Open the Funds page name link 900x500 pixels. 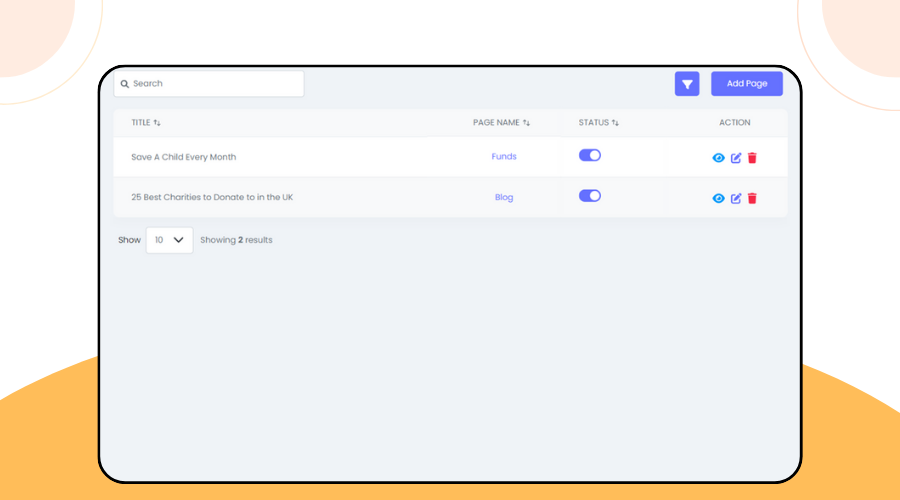pyautogui.click(x=504, y=157)
